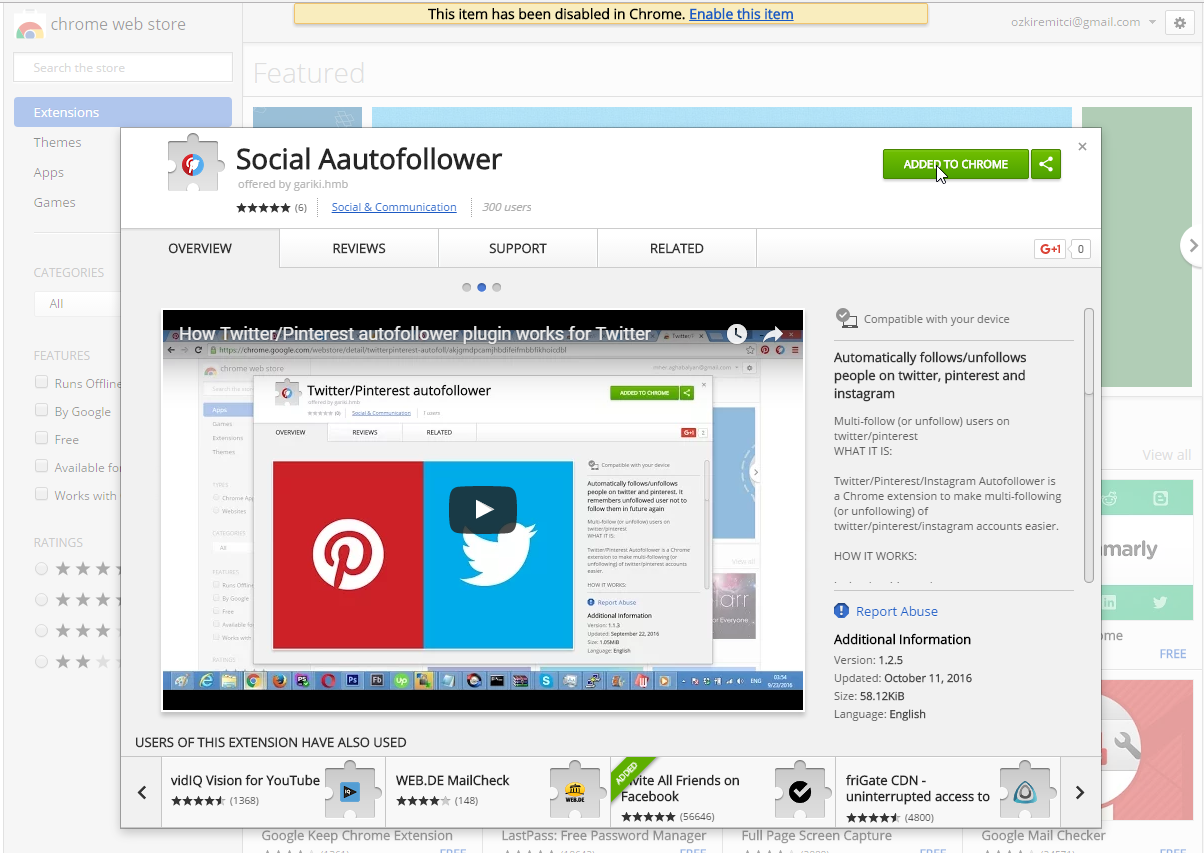Check the Works with Google Drive filter
1204x853 pixels.
(x=41, y=494)
